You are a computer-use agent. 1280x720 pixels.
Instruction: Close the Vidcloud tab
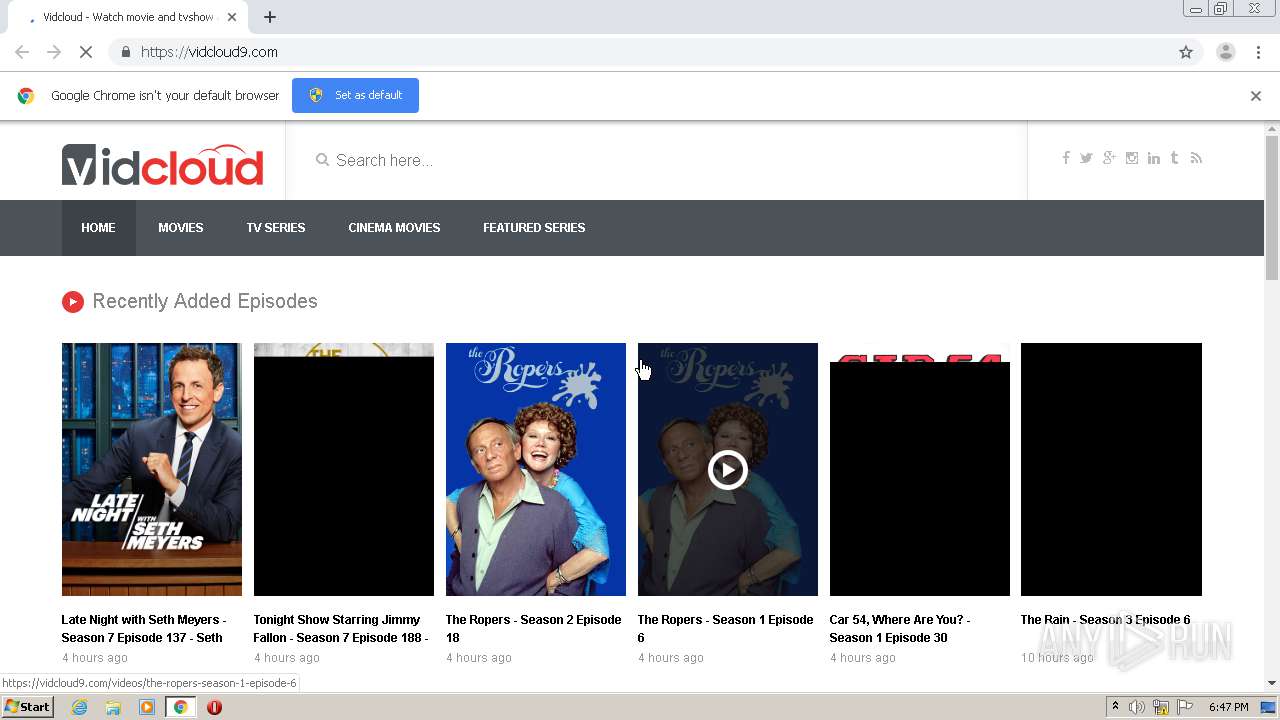(x=232, y=17)
